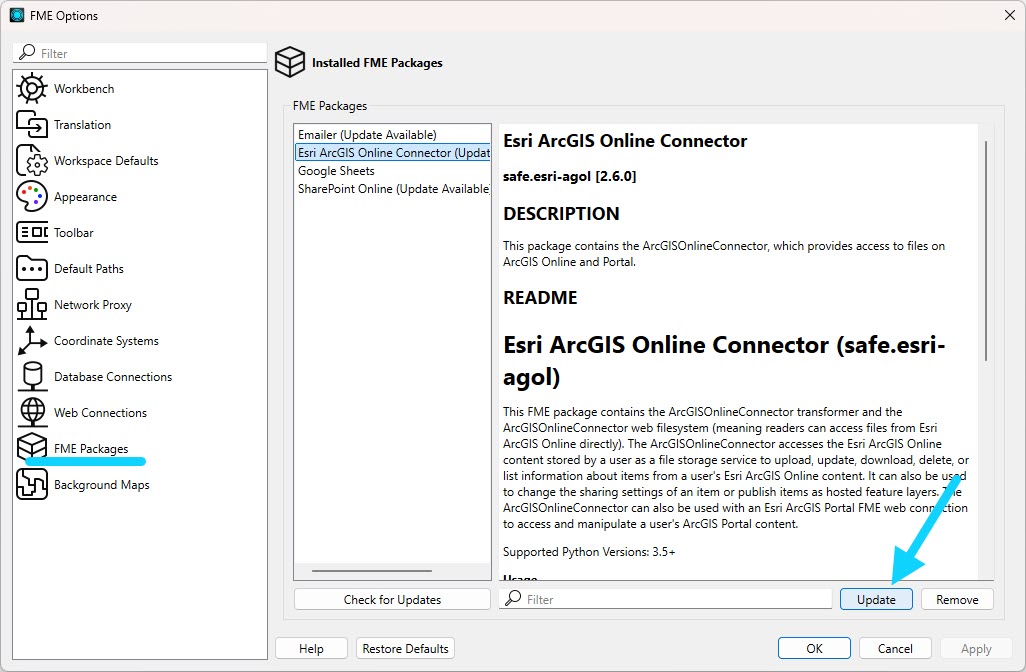This screenshot has height=672, width=1026.
Task: Open Default Paths settings
Action: click(88, 268)
